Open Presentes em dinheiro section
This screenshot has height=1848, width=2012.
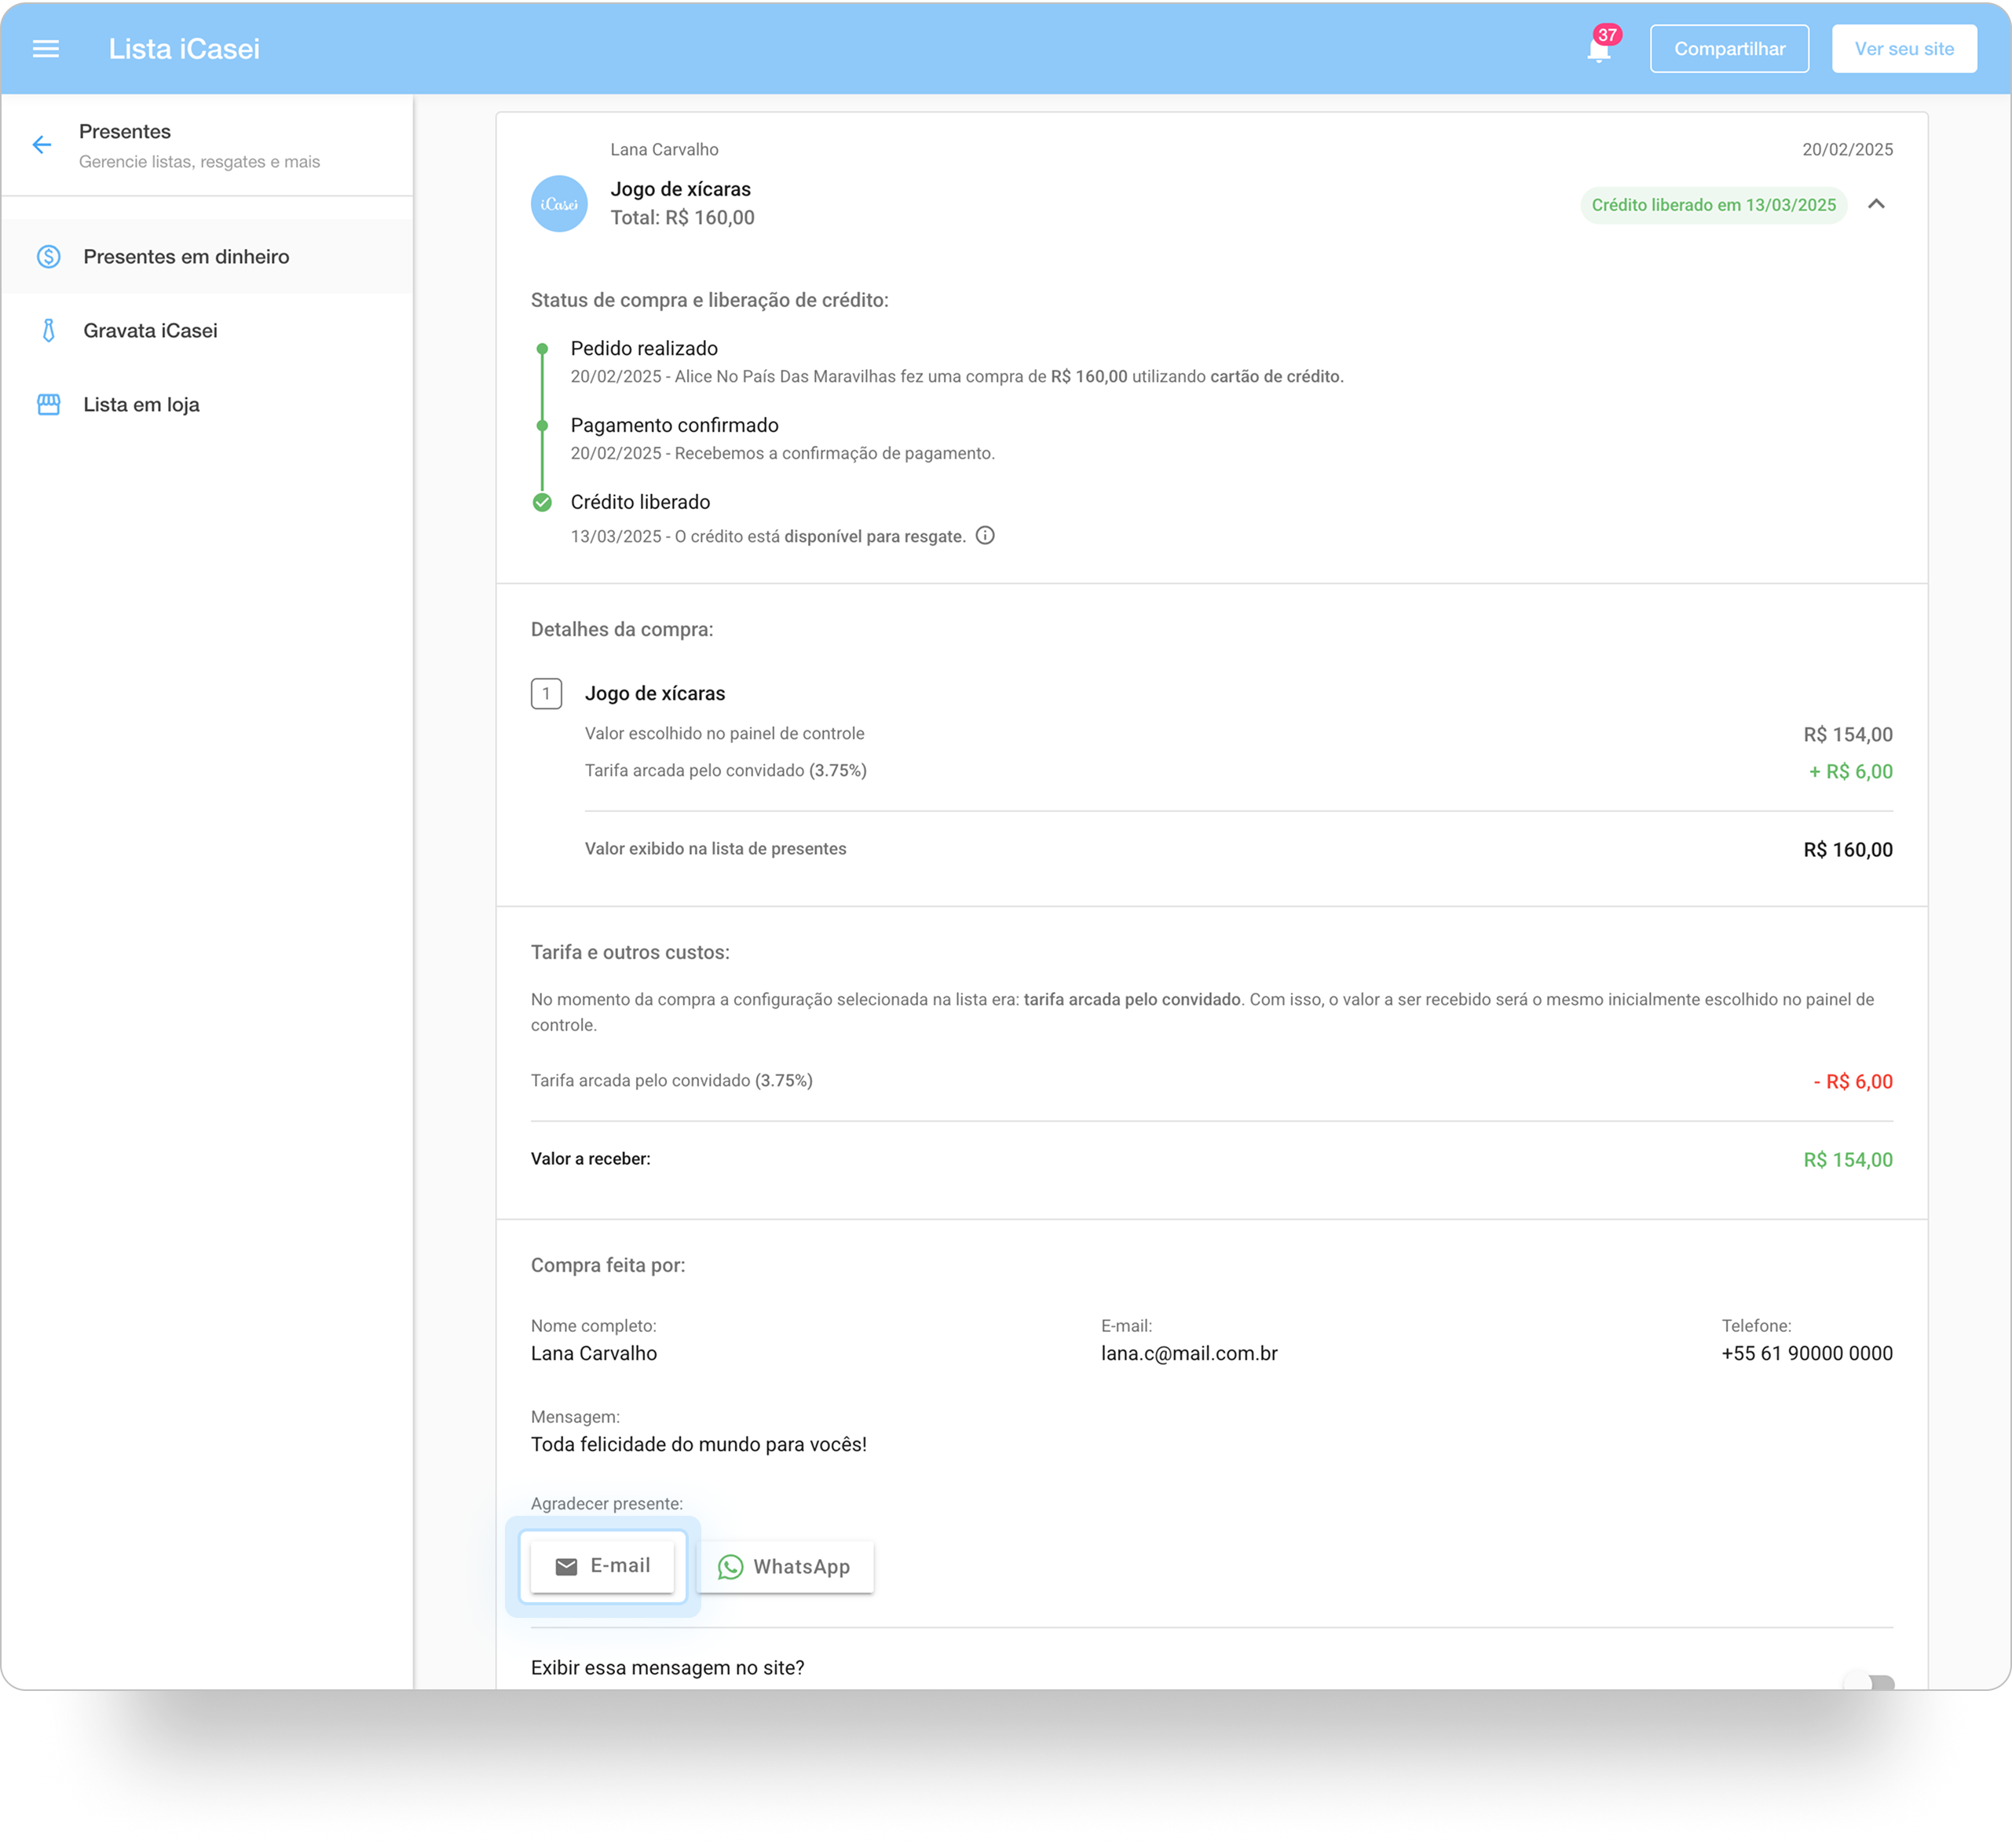click(186, 257)
